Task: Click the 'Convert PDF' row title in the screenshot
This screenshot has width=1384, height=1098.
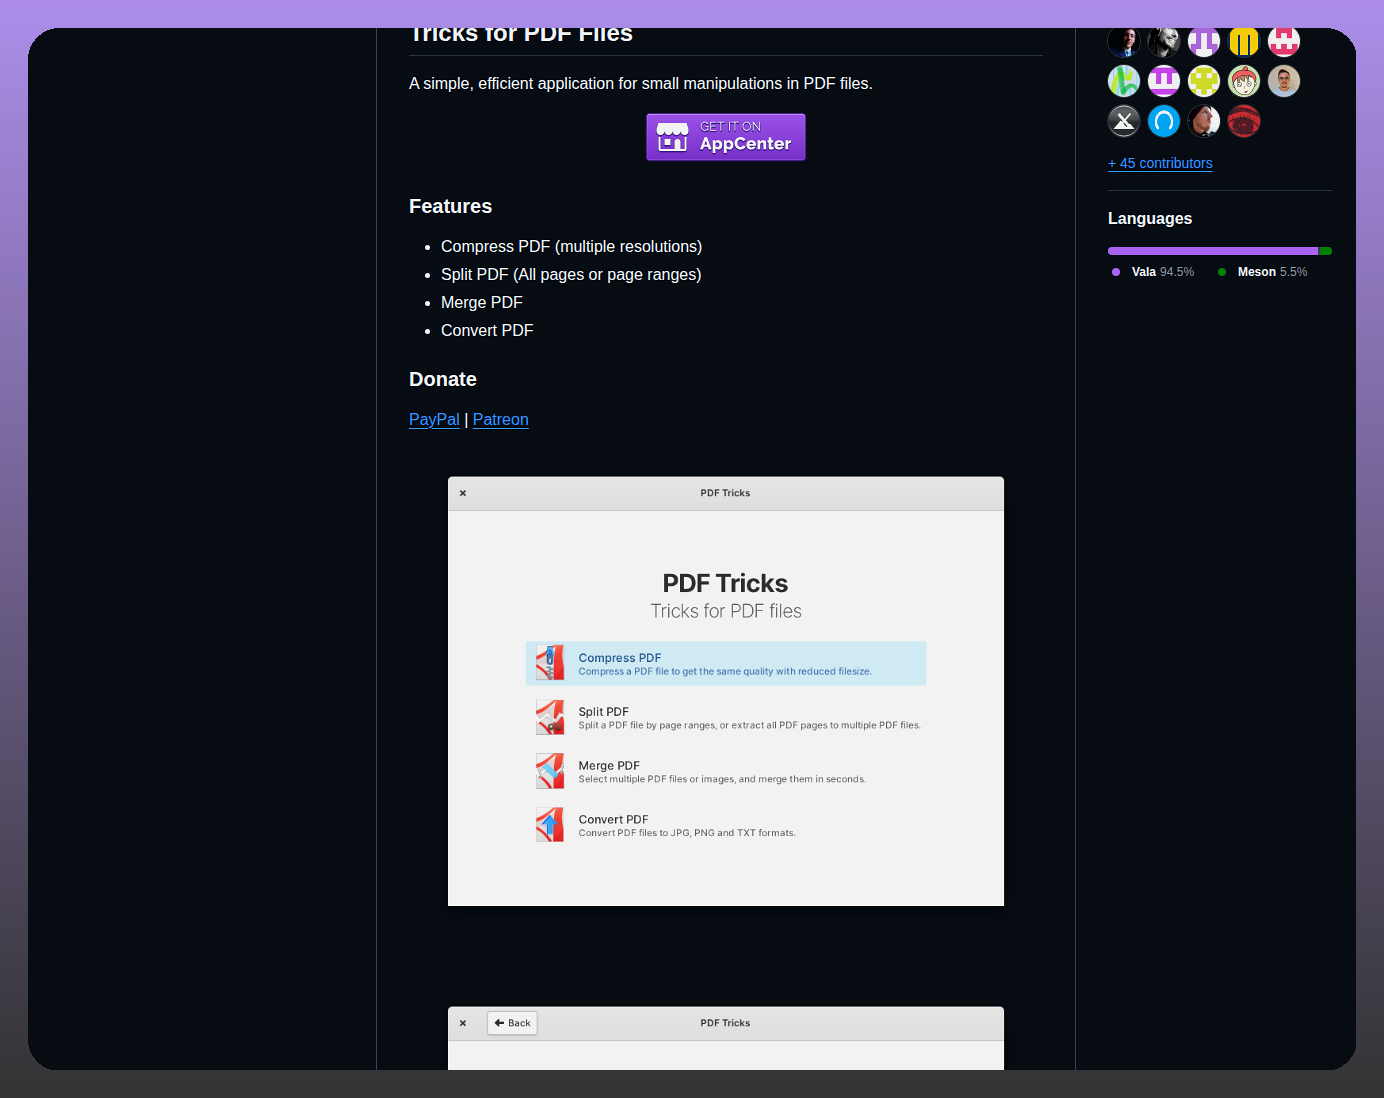Action: tap(614, 819)
